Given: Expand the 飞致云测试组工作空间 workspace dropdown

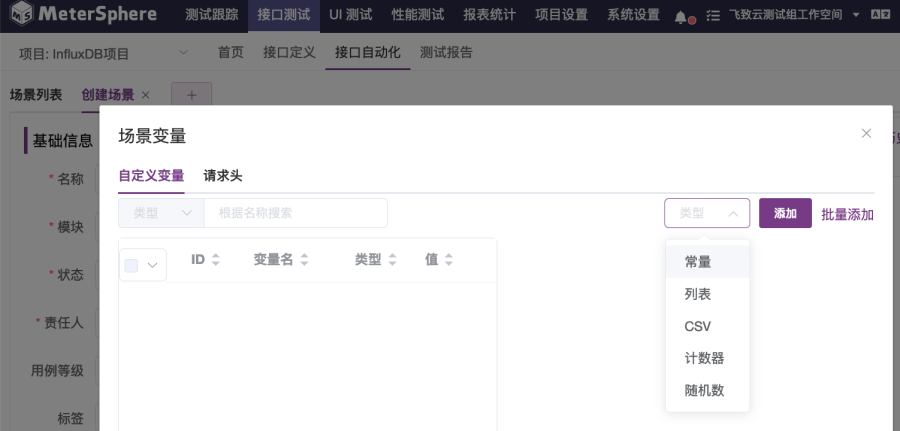Looking at the screenshot, I should (794, 15).
